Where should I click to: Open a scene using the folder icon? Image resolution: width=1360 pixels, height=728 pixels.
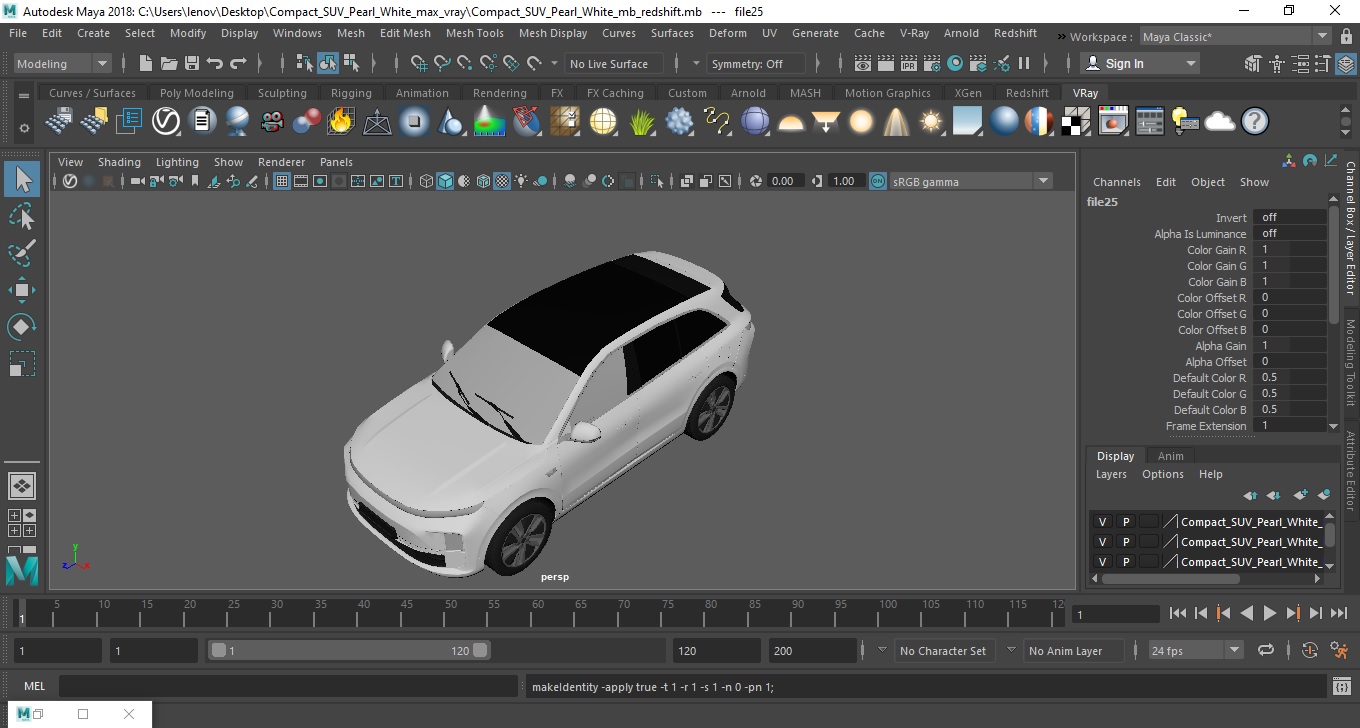[169, 63]
